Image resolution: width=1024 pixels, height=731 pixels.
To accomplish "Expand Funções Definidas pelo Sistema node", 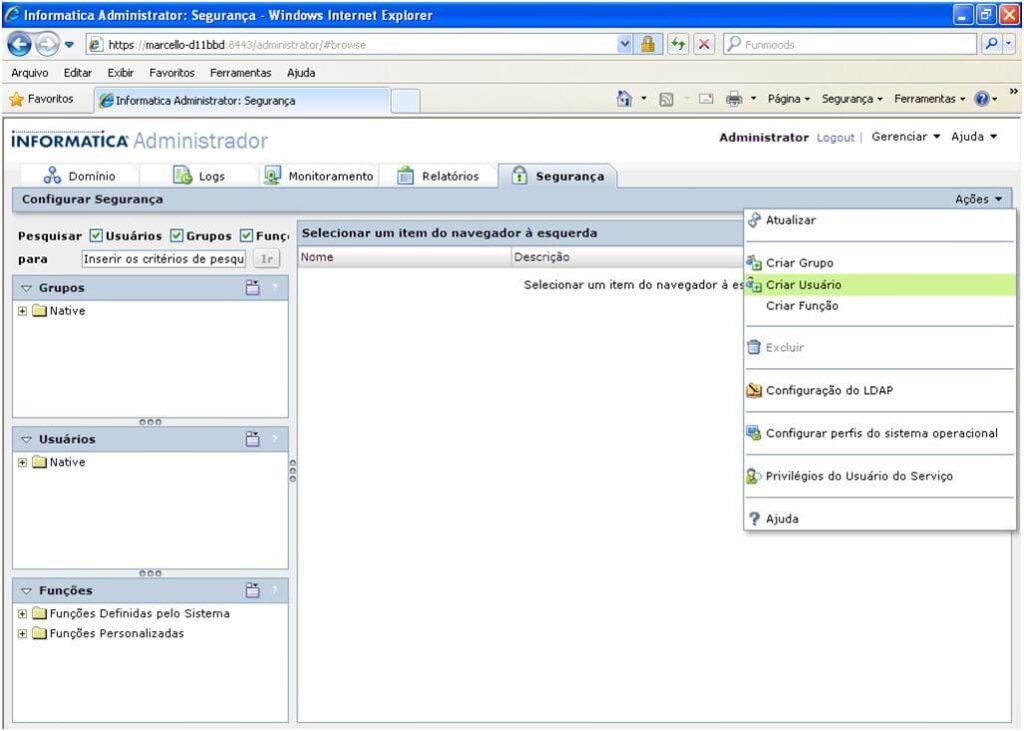I will click(22, 614).
